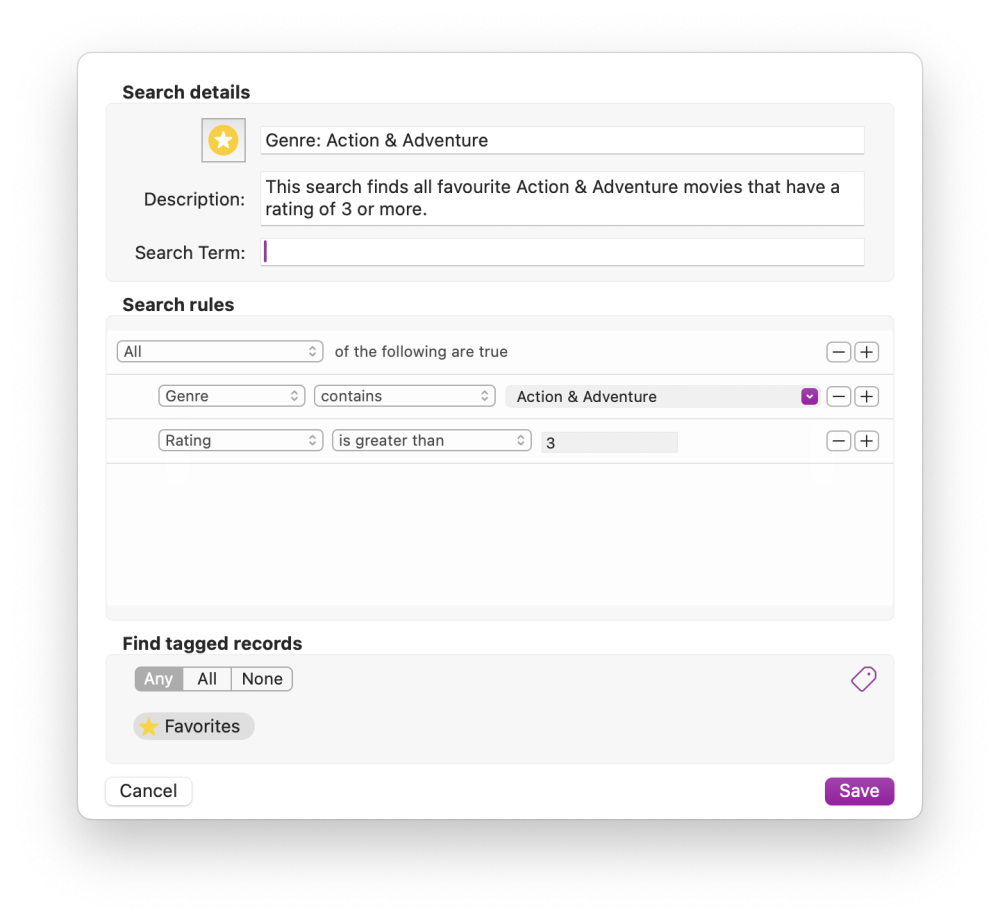
Task: Set tag matching to None
Action: click(262, 679)
